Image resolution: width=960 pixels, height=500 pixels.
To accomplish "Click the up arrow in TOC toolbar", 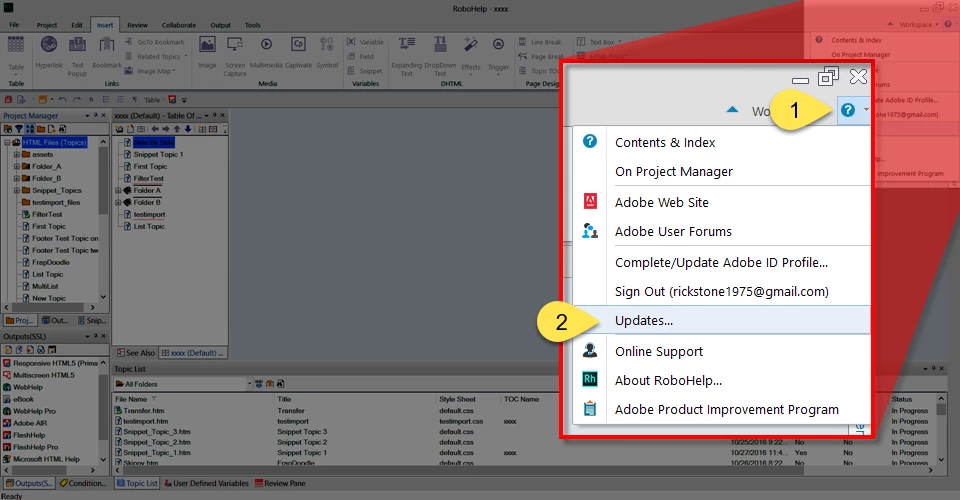I will (177, 129).
